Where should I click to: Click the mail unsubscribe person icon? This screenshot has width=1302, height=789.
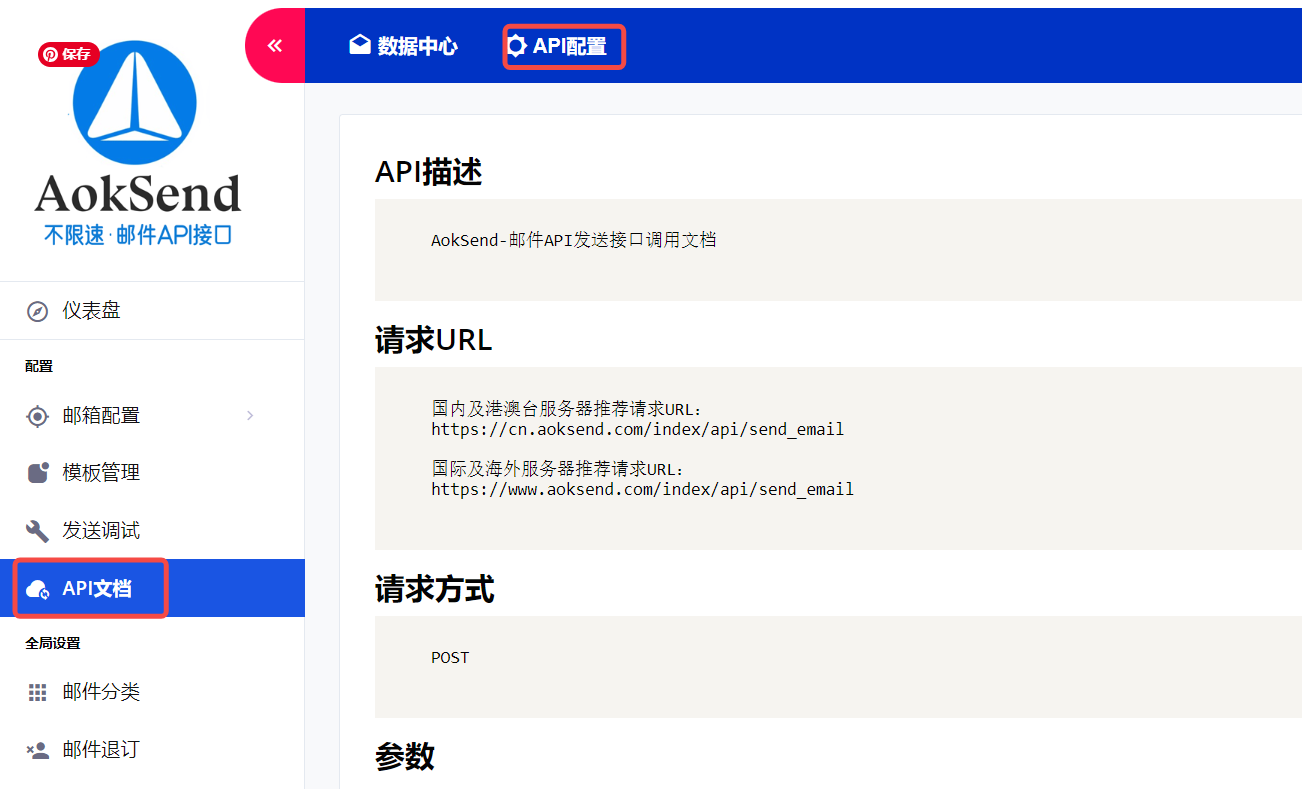[37, 750]
